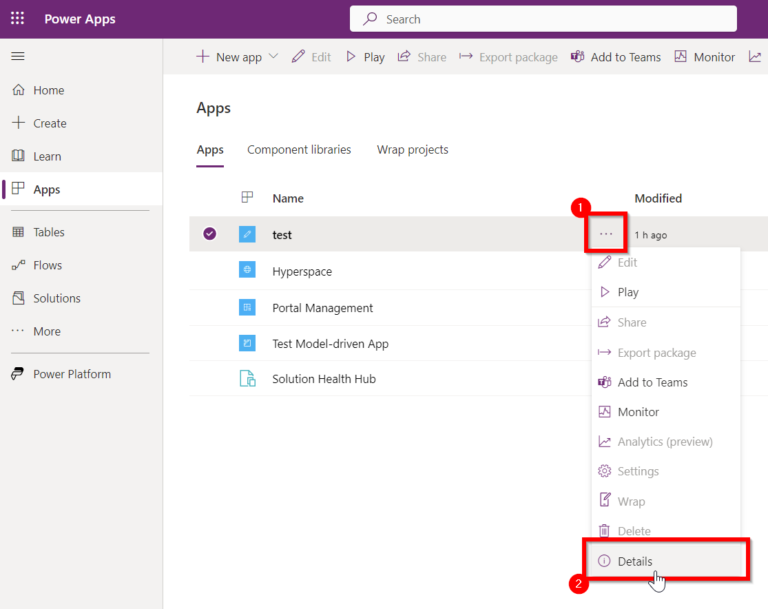
Task: Open the Solution Health Hub app name
Action: (x=324, y=379)
